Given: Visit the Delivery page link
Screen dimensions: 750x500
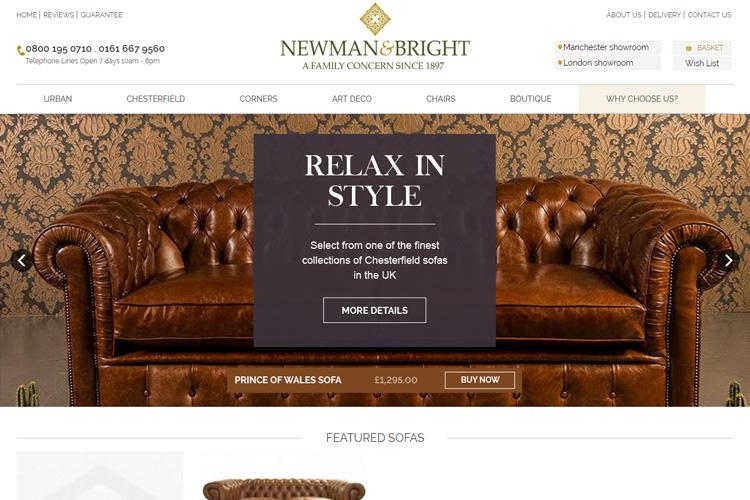Looking at the screenshot, I should coord(664,15).
